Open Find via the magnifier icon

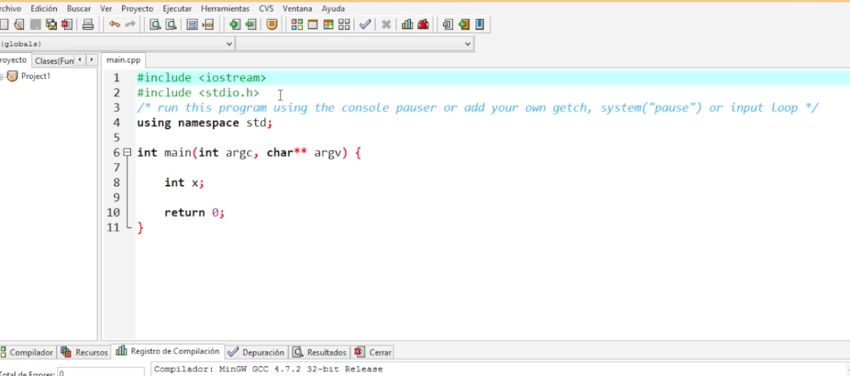click(156, 24)
